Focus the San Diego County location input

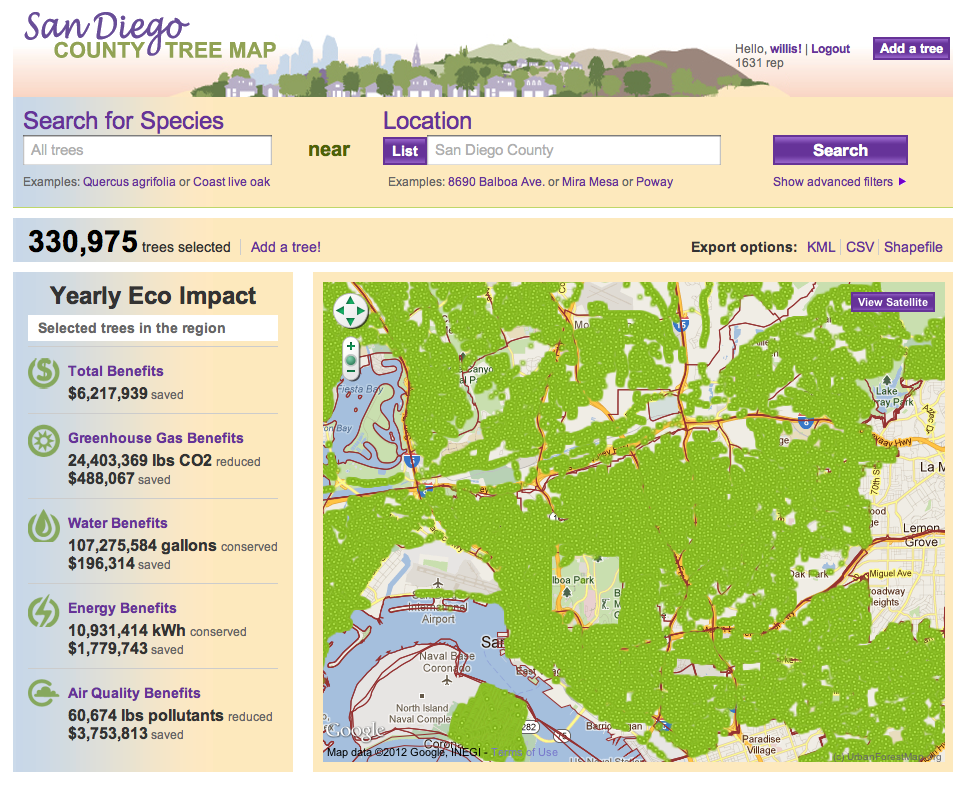tap(574, 150)
